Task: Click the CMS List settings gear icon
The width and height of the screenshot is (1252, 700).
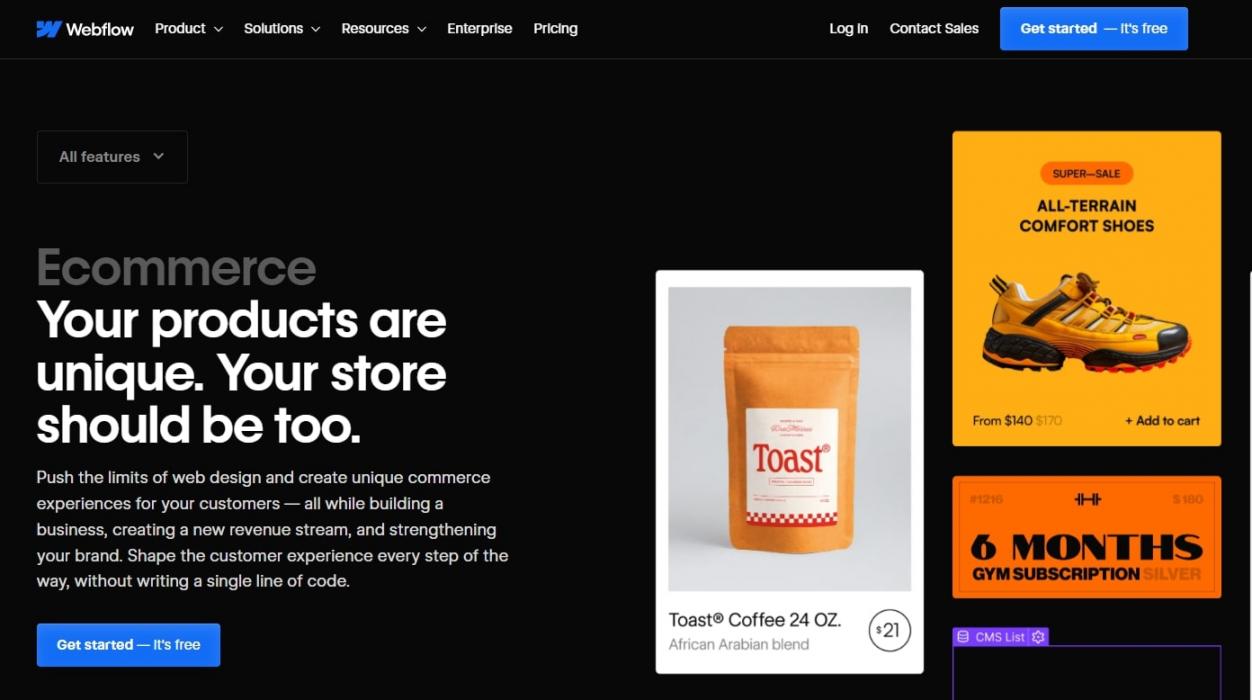Action: (1038, 637)
